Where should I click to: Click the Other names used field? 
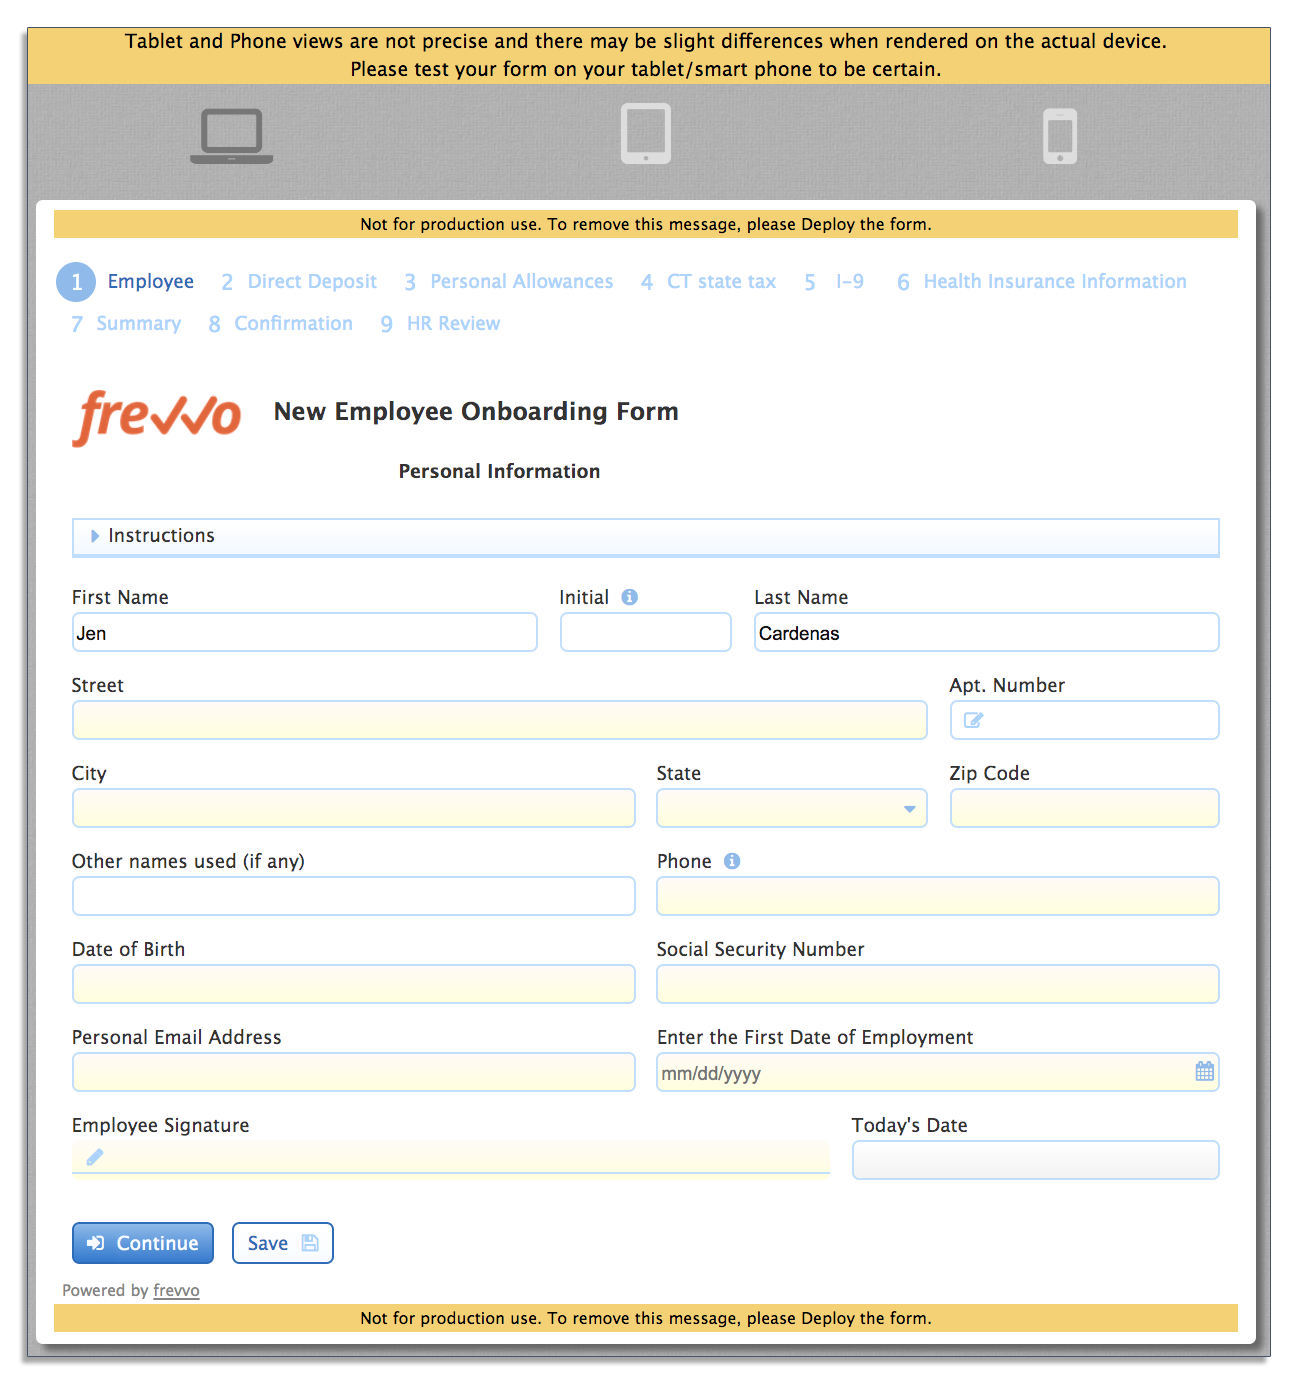[354, 896]
